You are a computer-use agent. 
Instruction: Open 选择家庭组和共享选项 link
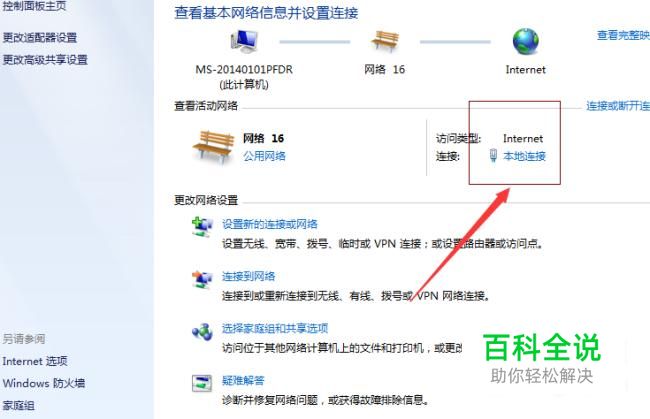(275, 329)
